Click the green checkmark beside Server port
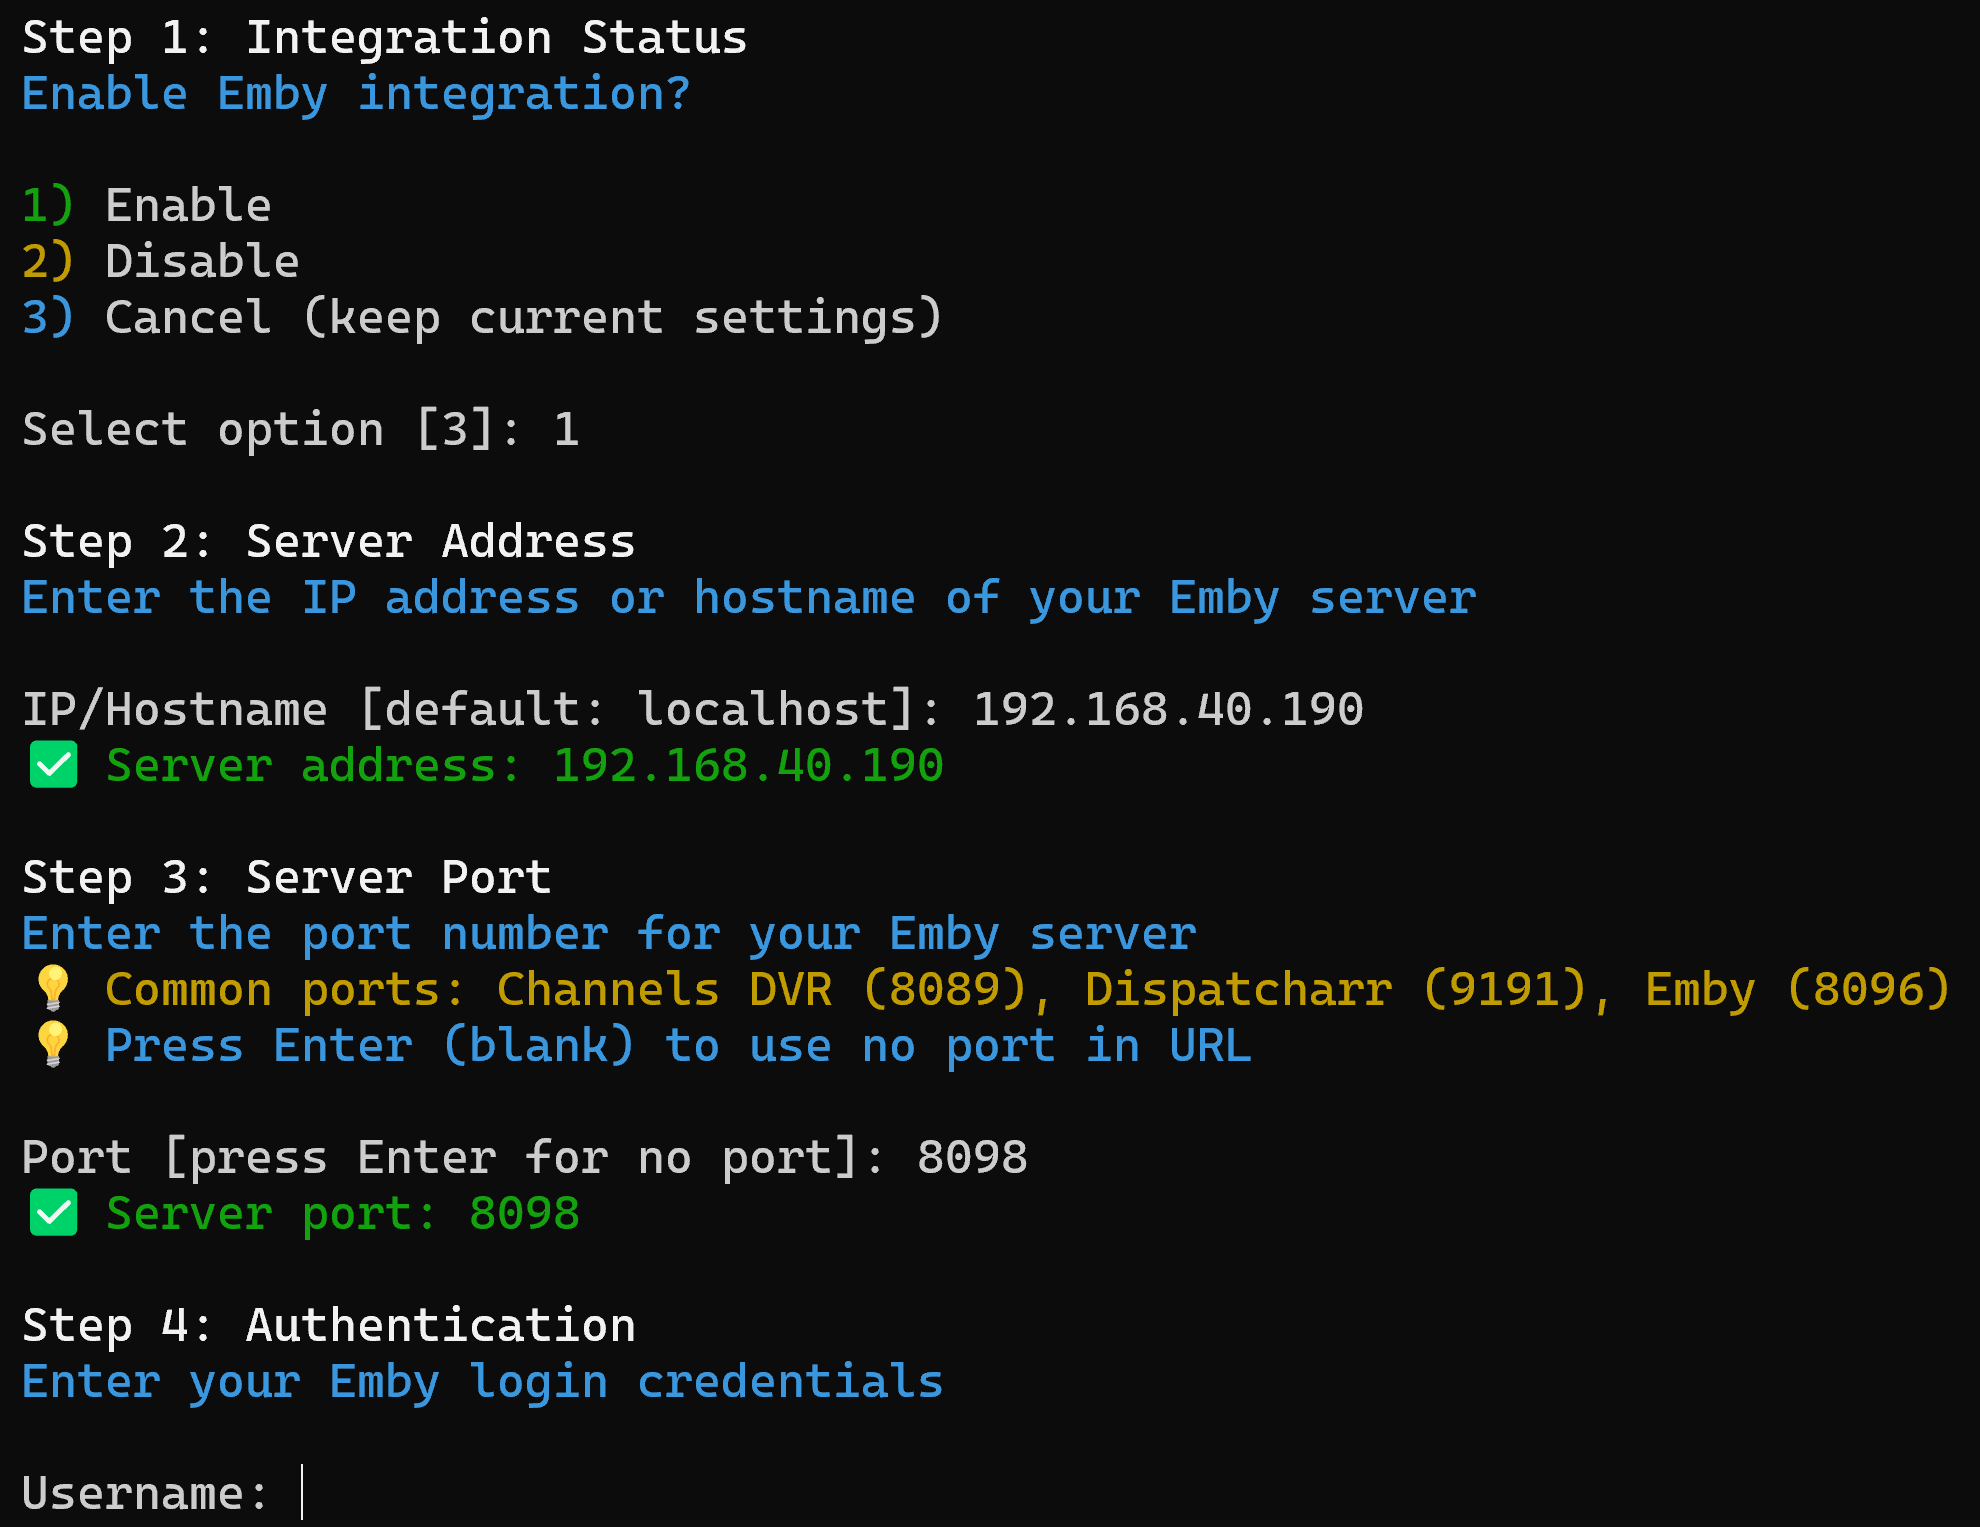1980x1527 pixels. 53,1214
